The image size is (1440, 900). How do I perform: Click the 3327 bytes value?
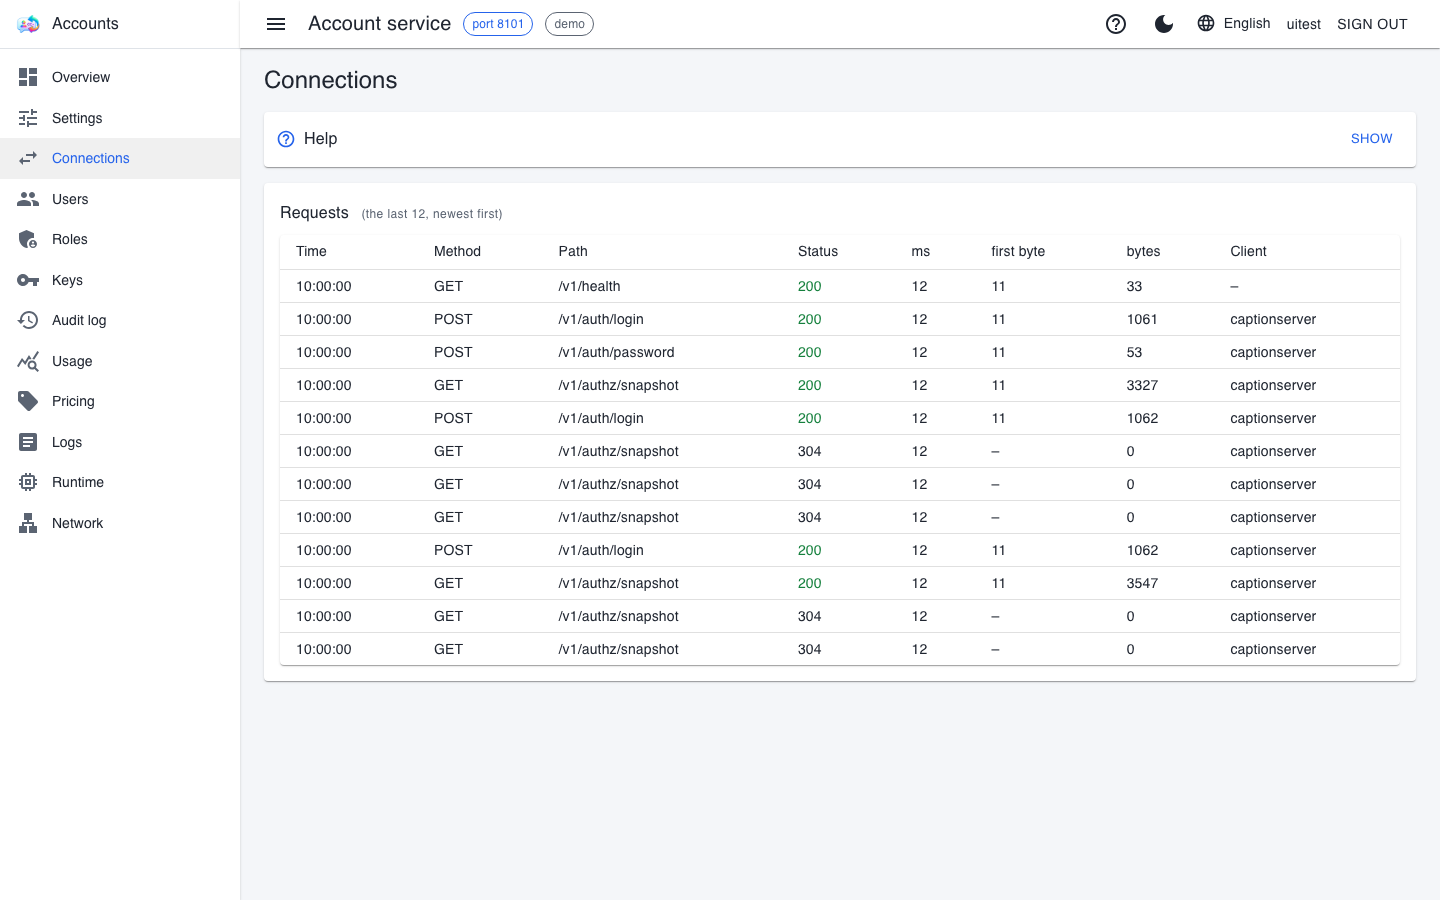pyautogui.click(x=1142, y=385)
